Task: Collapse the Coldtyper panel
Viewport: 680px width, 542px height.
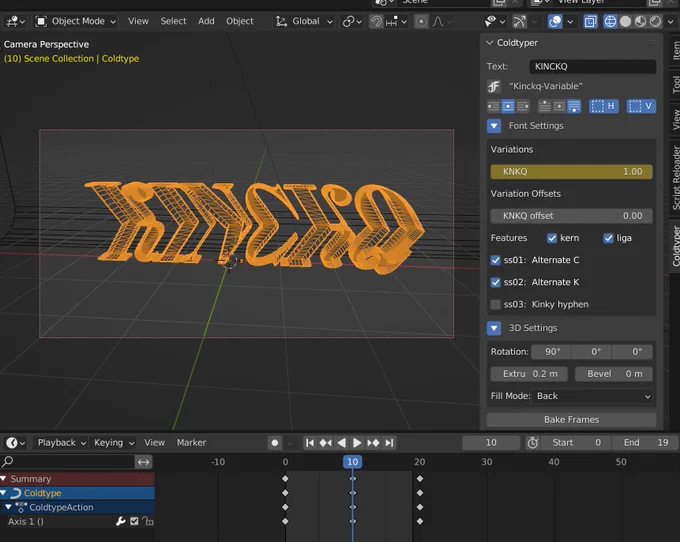Action: [490, 43]
